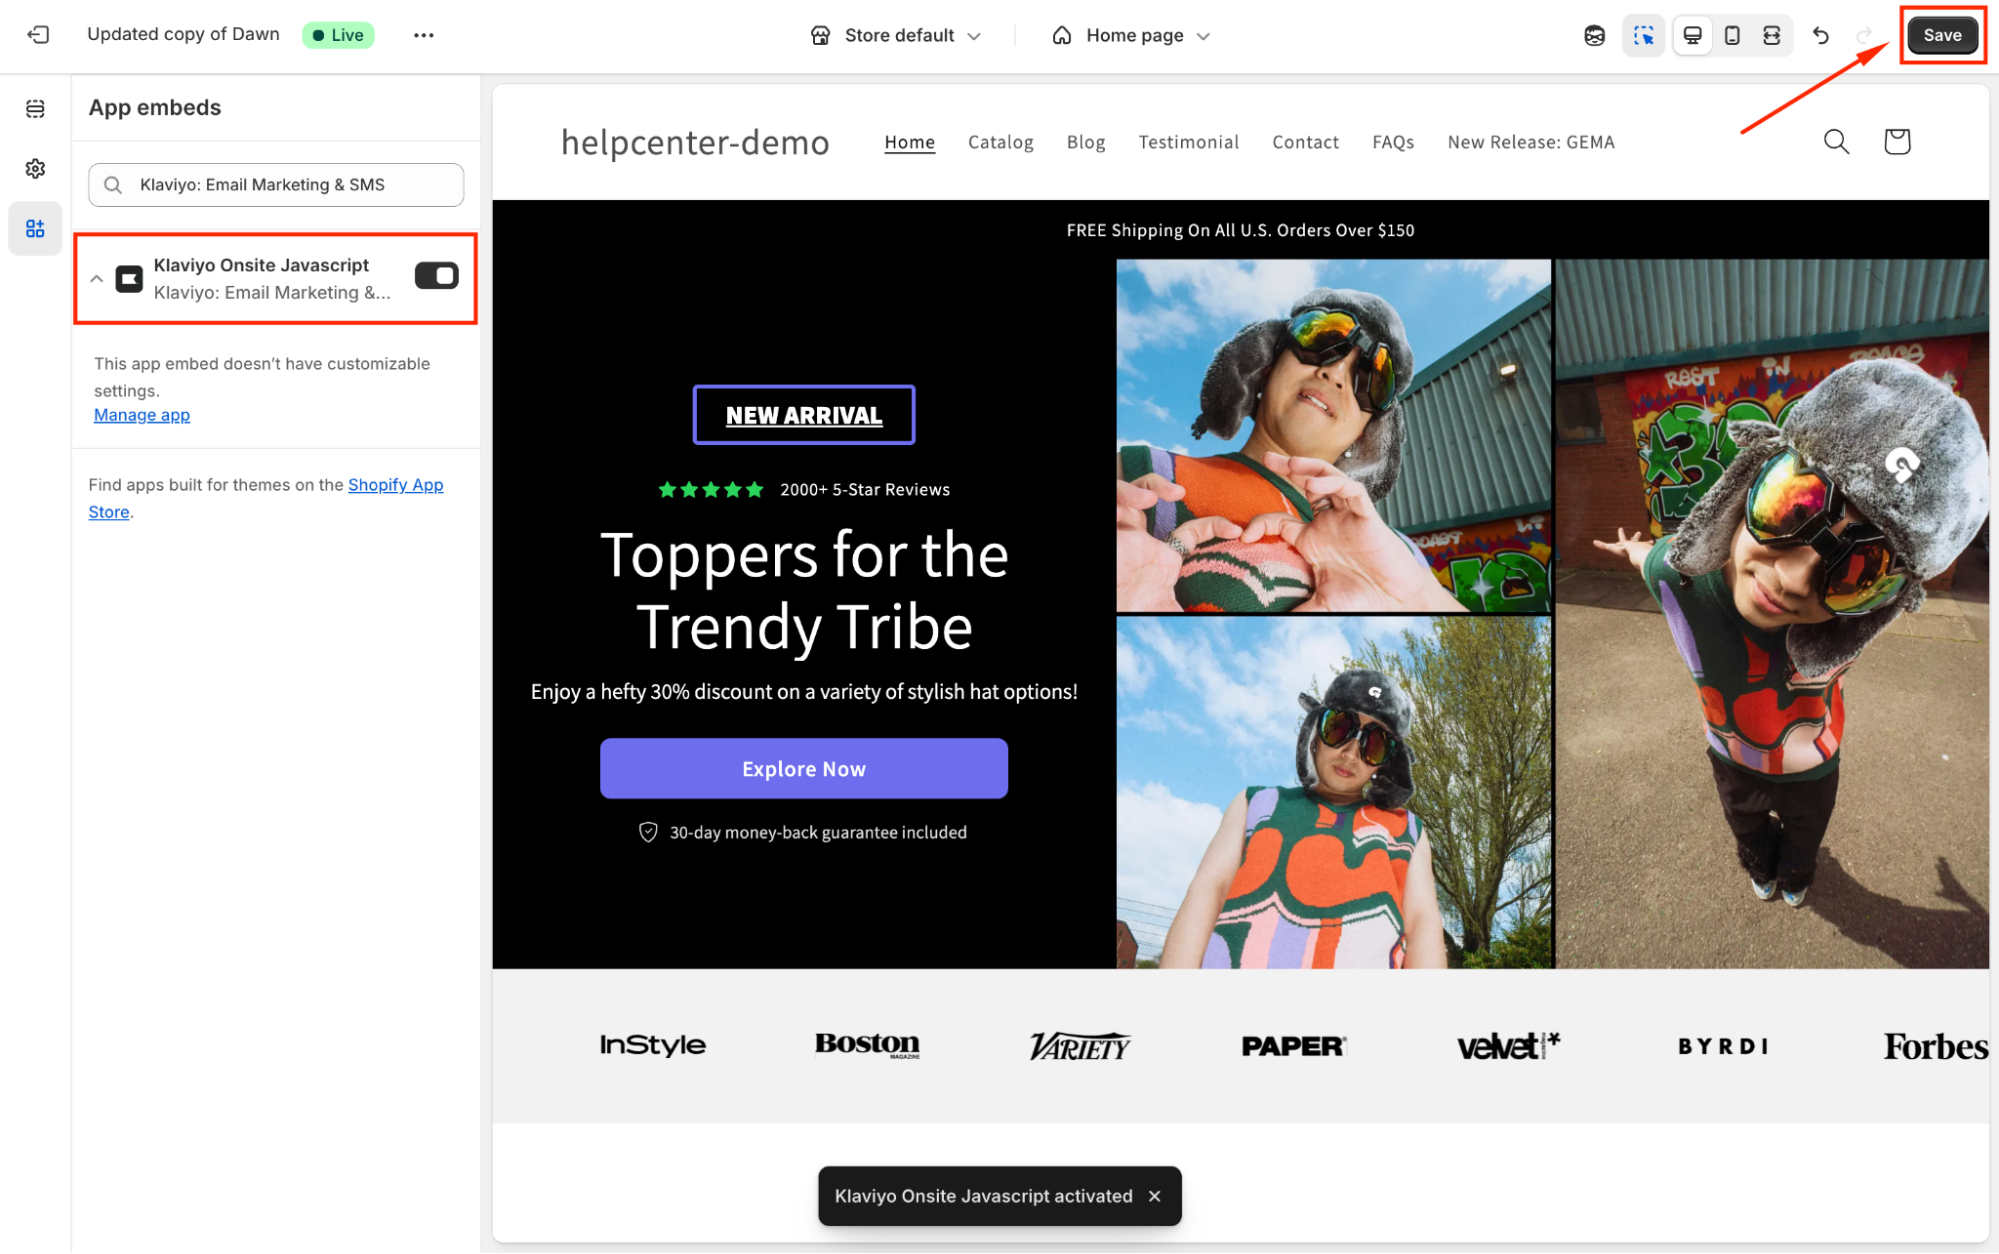The height and width of the screenshot is (1254, 1999).
Task: Disable the Klaviyo Onsite Javascript toggle
Action: [x=436, y=276]
